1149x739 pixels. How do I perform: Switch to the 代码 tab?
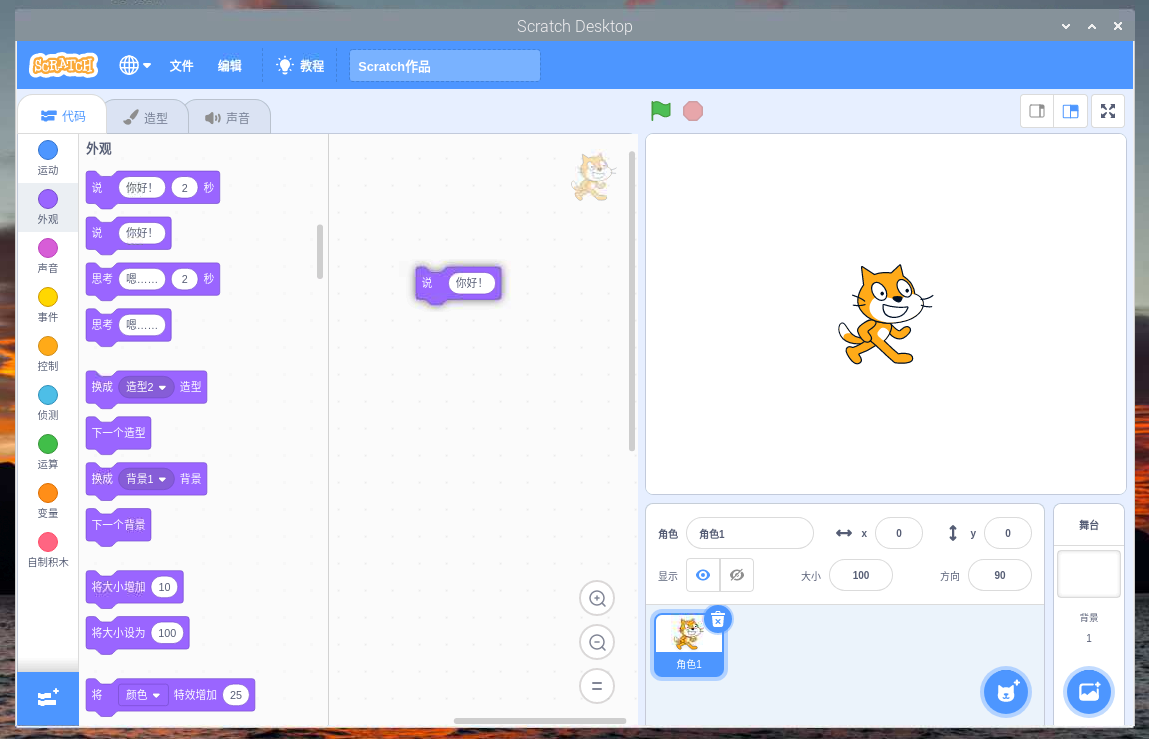(62, 116)
